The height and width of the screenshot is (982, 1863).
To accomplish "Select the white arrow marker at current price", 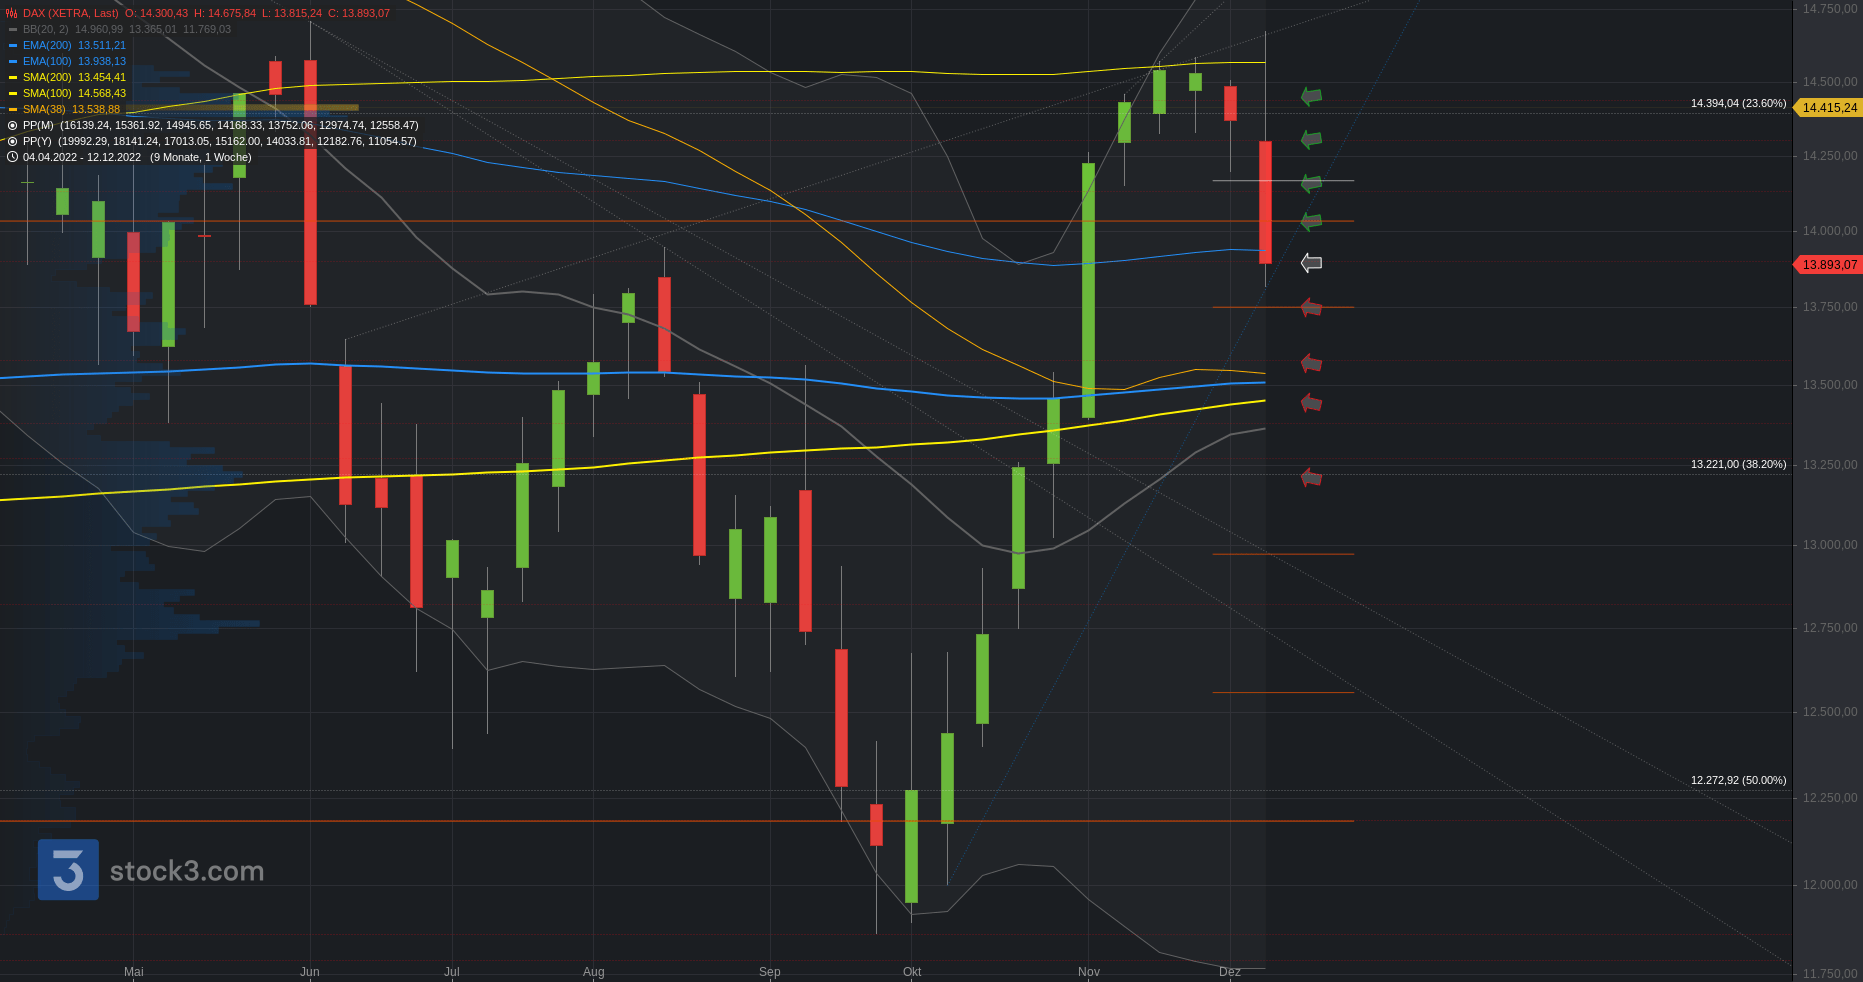I will (x=1311, y=263).
